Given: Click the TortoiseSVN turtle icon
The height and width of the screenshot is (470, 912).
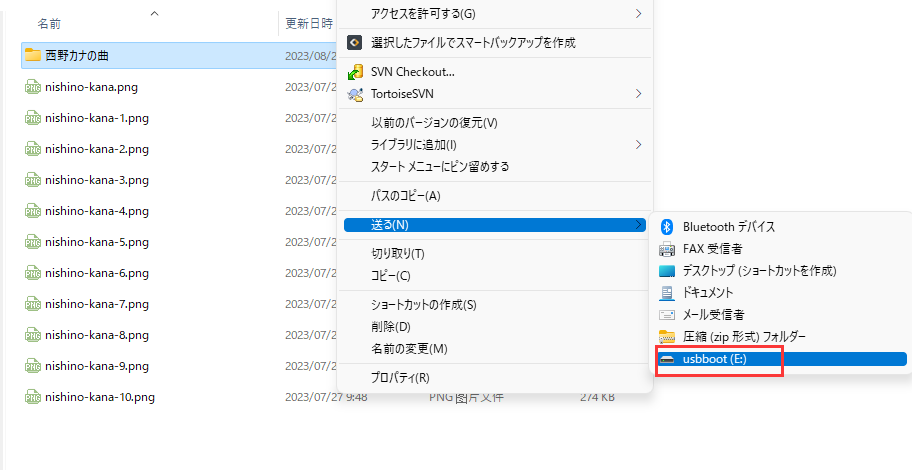Looking at the screenshot, I should tap(354, 94).
